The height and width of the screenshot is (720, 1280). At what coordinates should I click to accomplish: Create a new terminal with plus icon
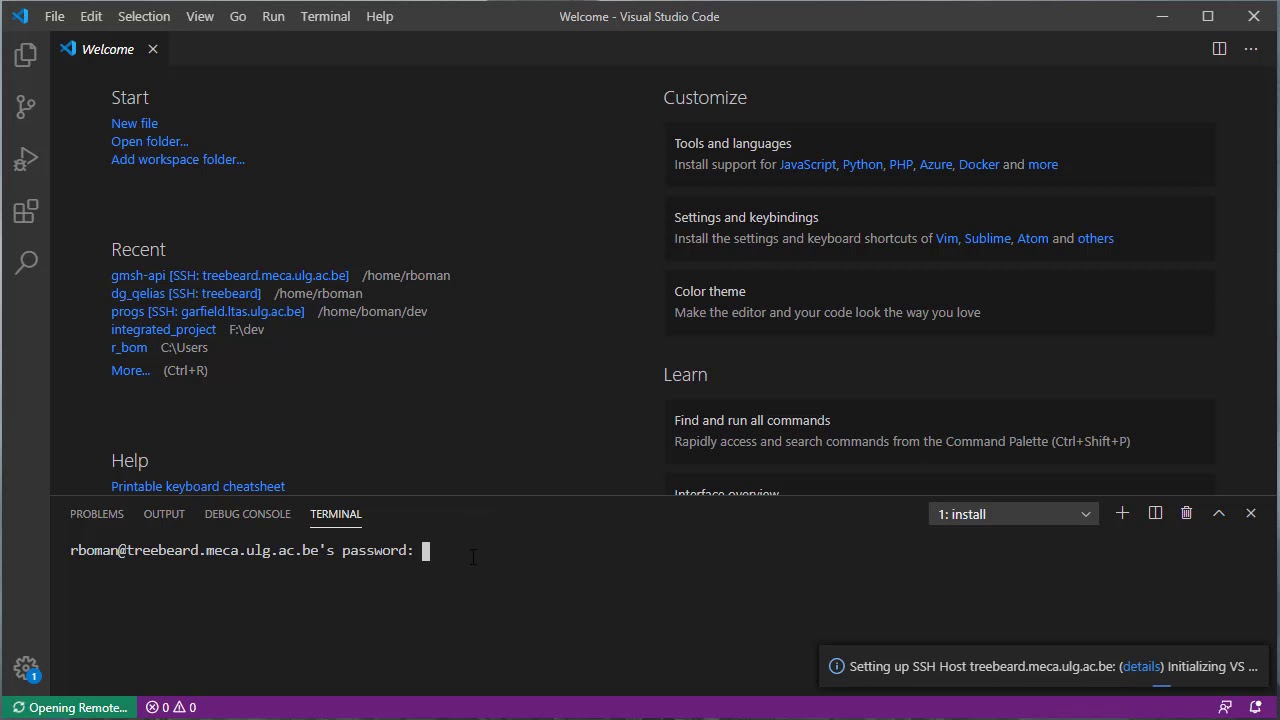click(1122, 513)
